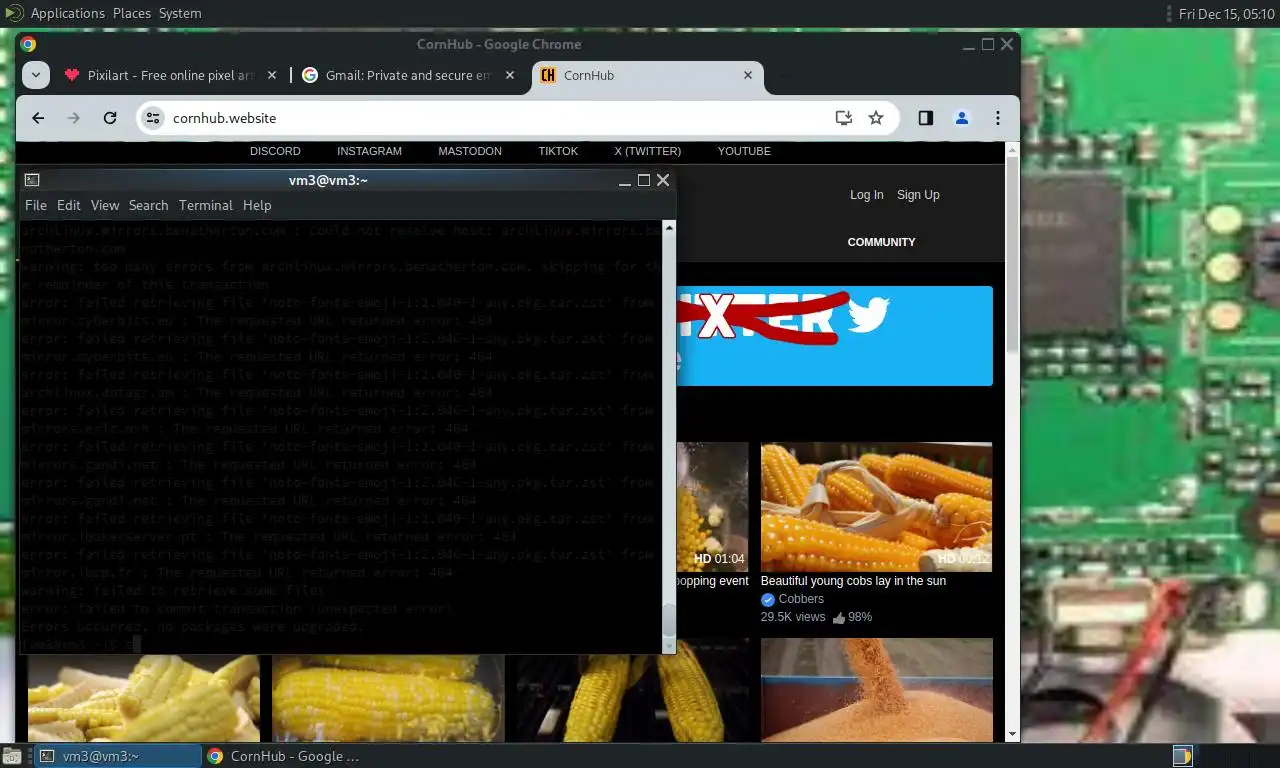1280x768 pixels.
Task: Switch to the Gmail tab
Action: (x=408, y=75)
